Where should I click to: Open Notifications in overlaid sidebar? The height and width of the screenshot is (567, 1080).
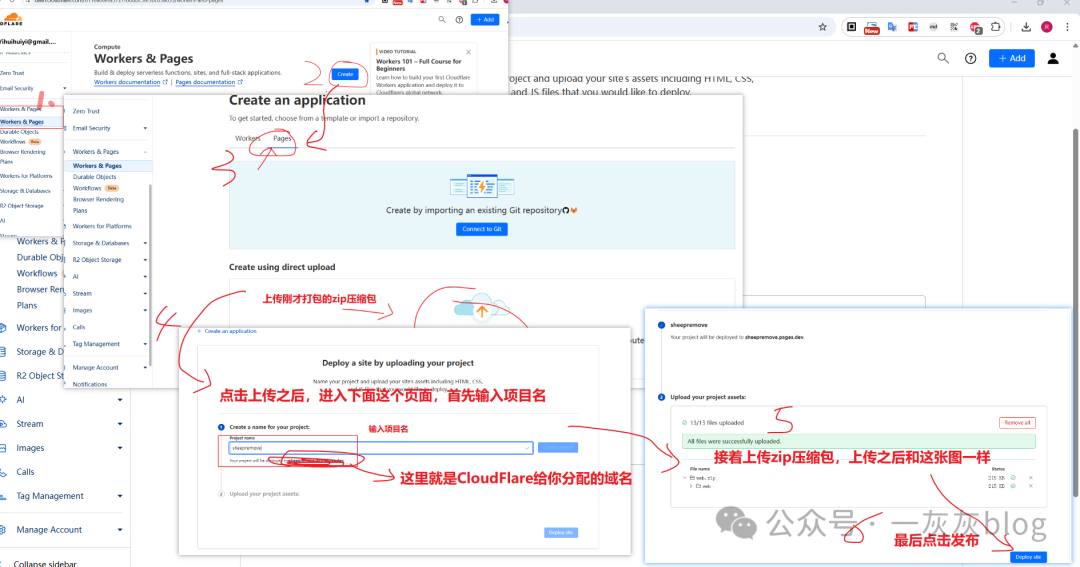(90, 384)
